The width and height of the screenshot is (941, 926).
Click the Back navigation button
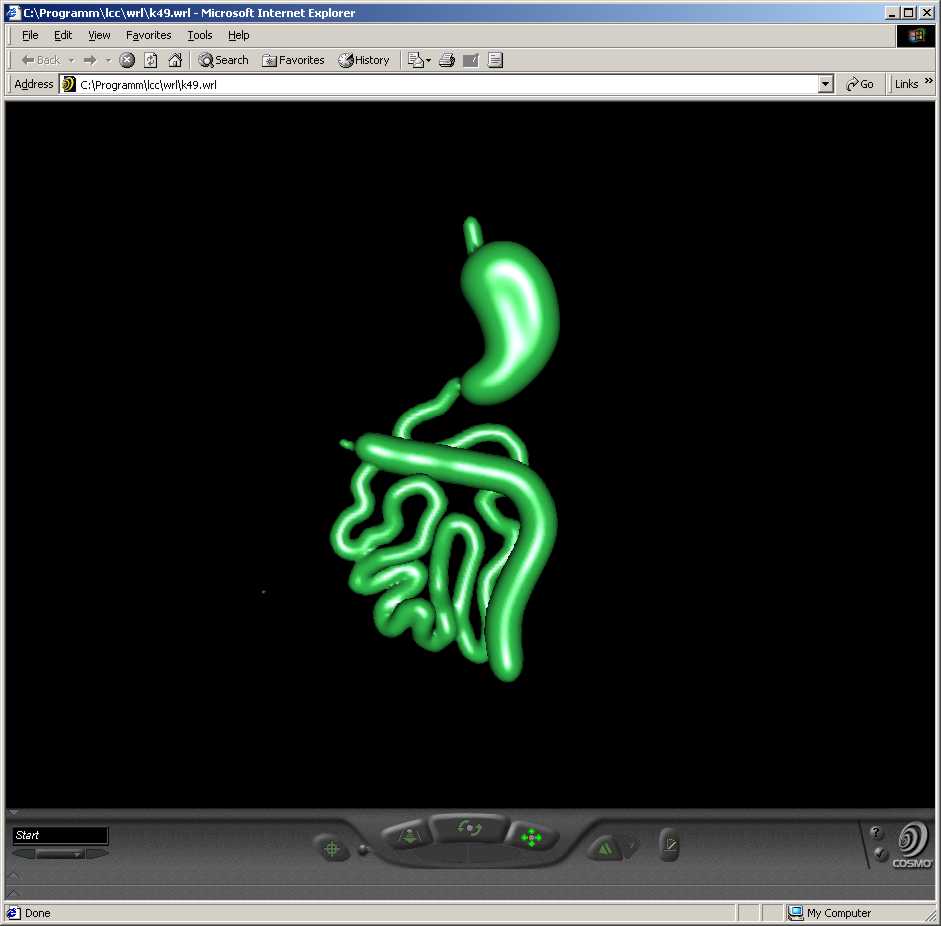(41, 60)
